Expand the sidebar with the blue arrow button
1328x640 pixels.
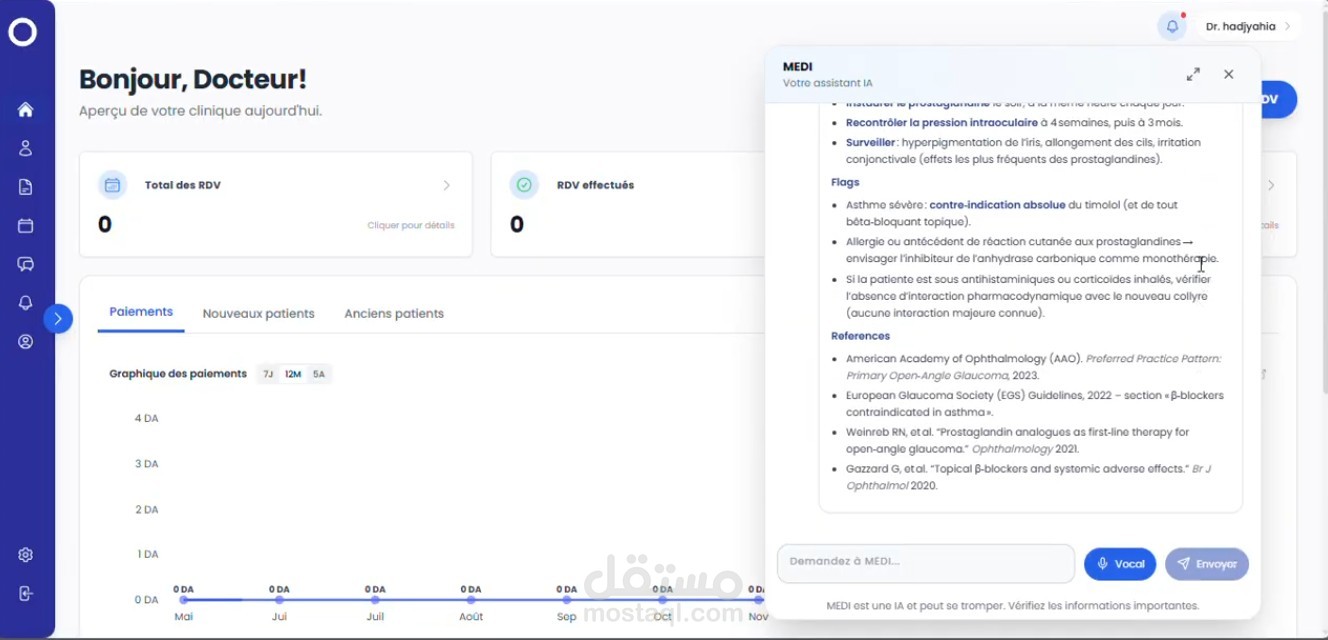tap(58, 319)
